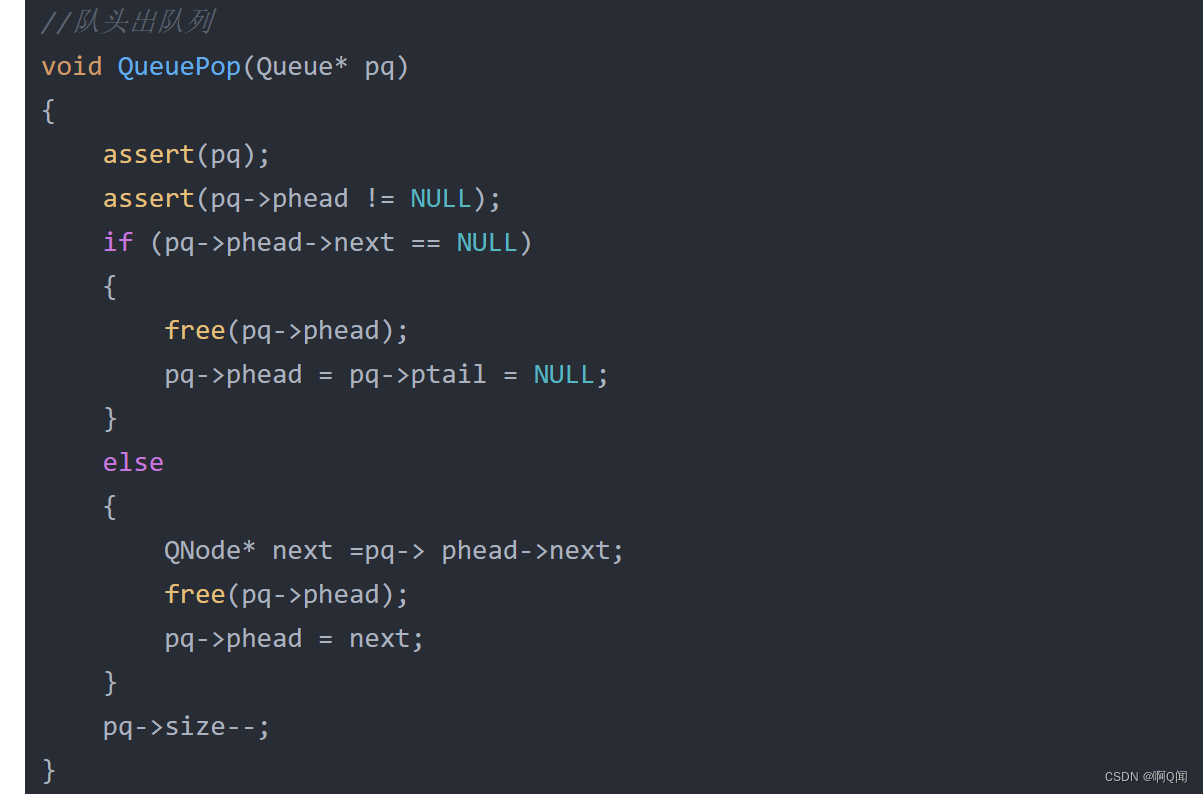Viewport: 1203px width, 794px height.
Task: Click the assert(pq) statement
Action: pos(187,155)
